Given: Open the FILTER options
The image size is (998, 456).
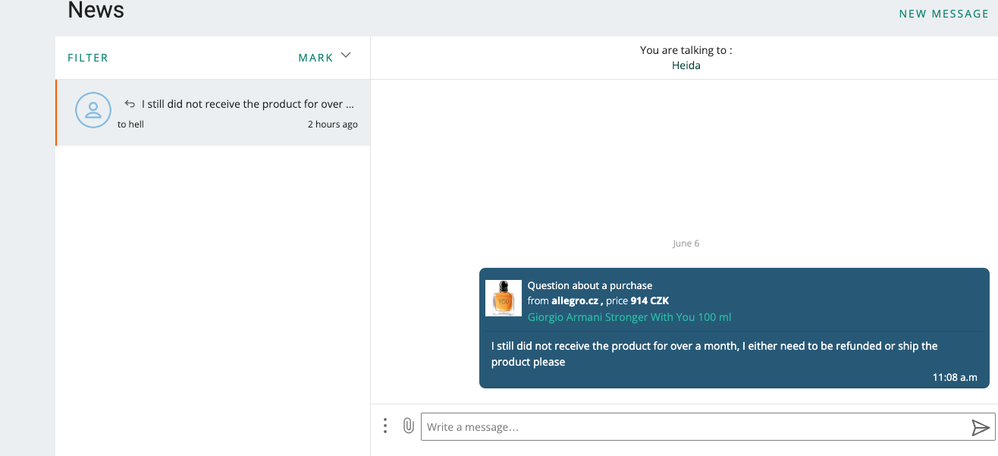Looking at the screenshot, I should click(x=88, y=58).
